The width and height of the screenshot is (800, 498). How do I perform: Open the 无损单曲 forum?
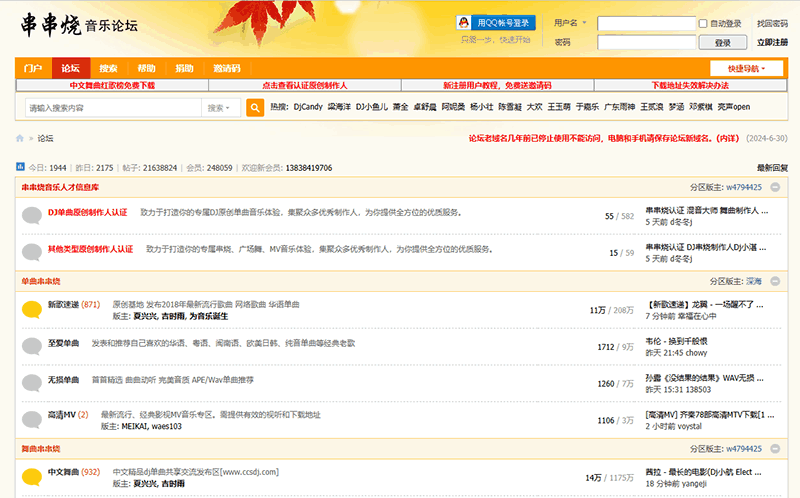[x=63, y=380]
